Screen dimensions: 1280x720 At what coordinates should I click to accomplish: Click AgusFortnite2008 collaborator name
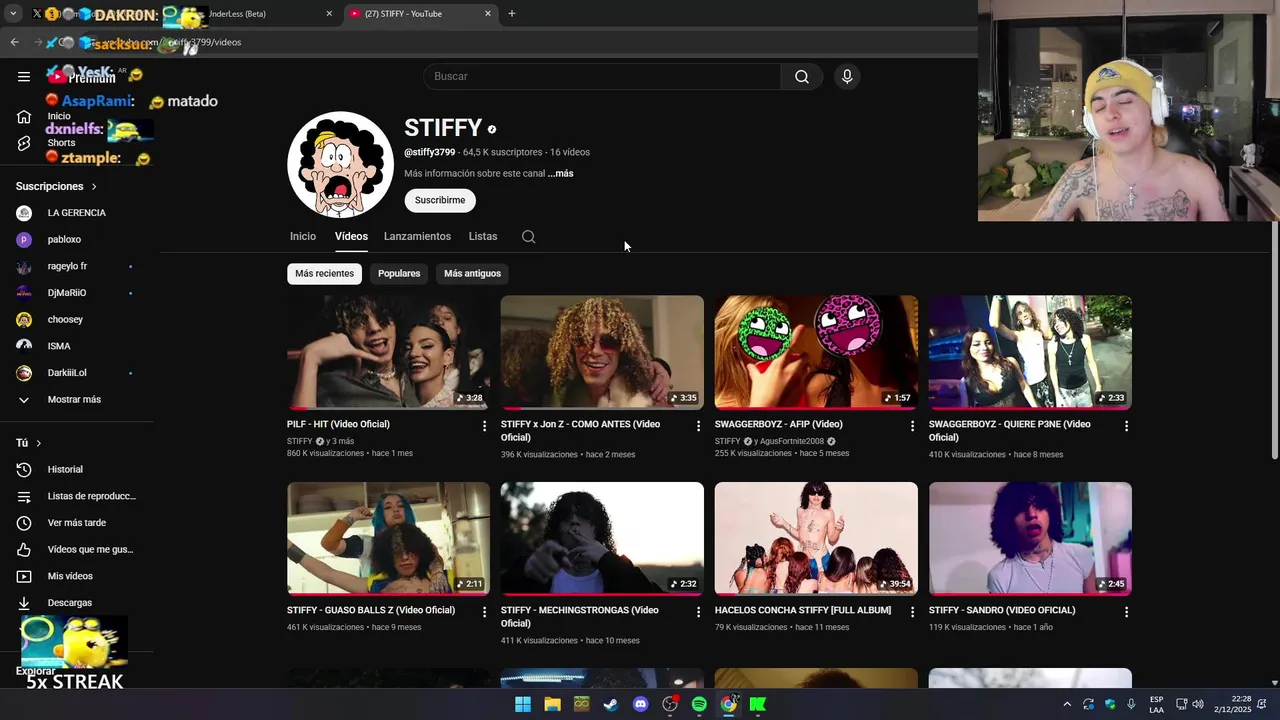[792, 442]
